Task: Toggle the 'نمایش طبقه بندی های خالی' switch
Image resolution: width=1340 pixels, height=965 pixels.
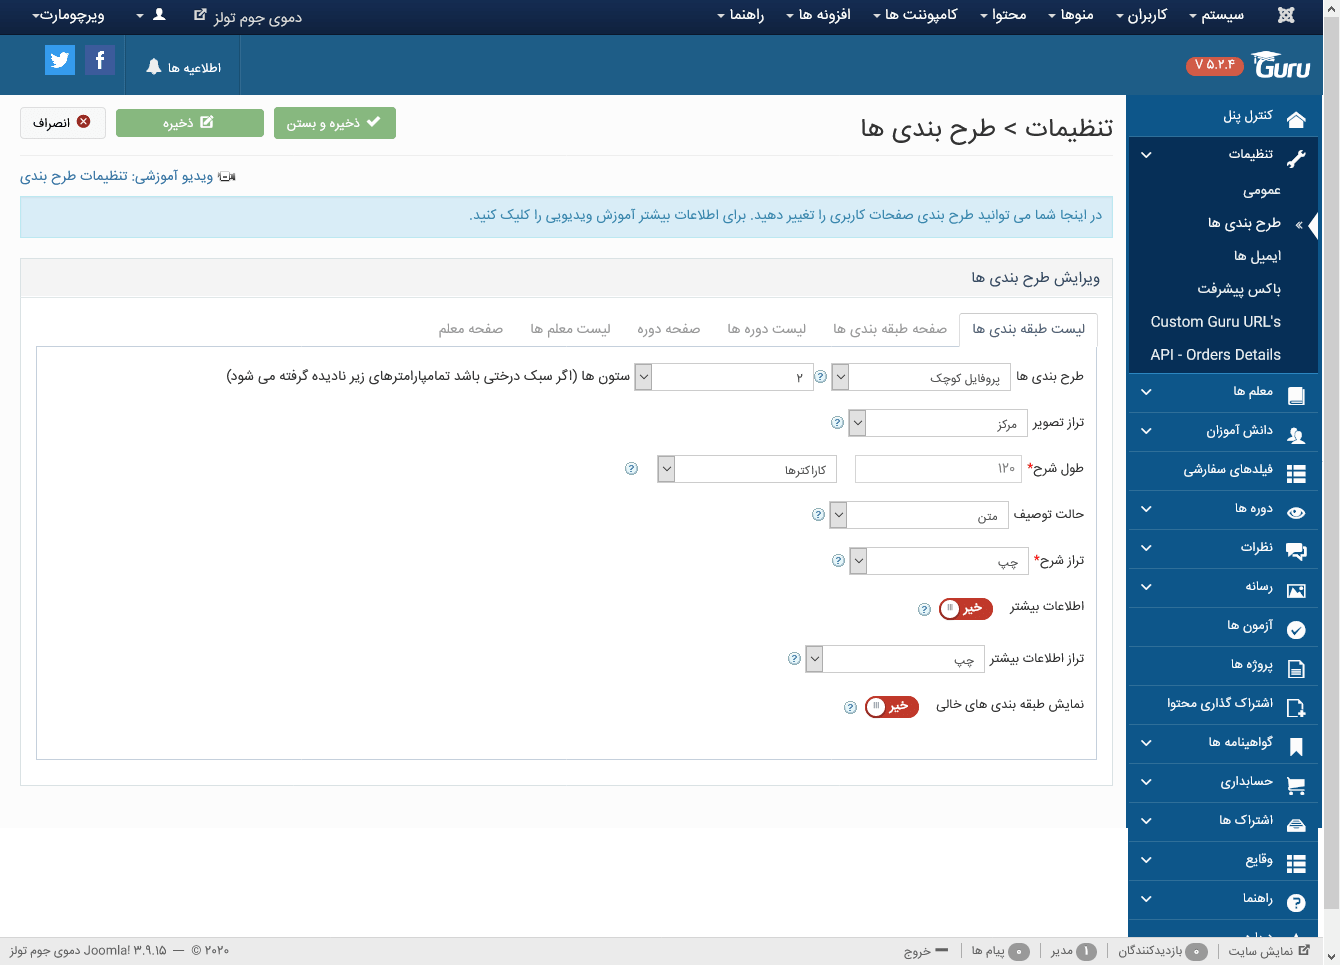Action: tap(891, 706)
